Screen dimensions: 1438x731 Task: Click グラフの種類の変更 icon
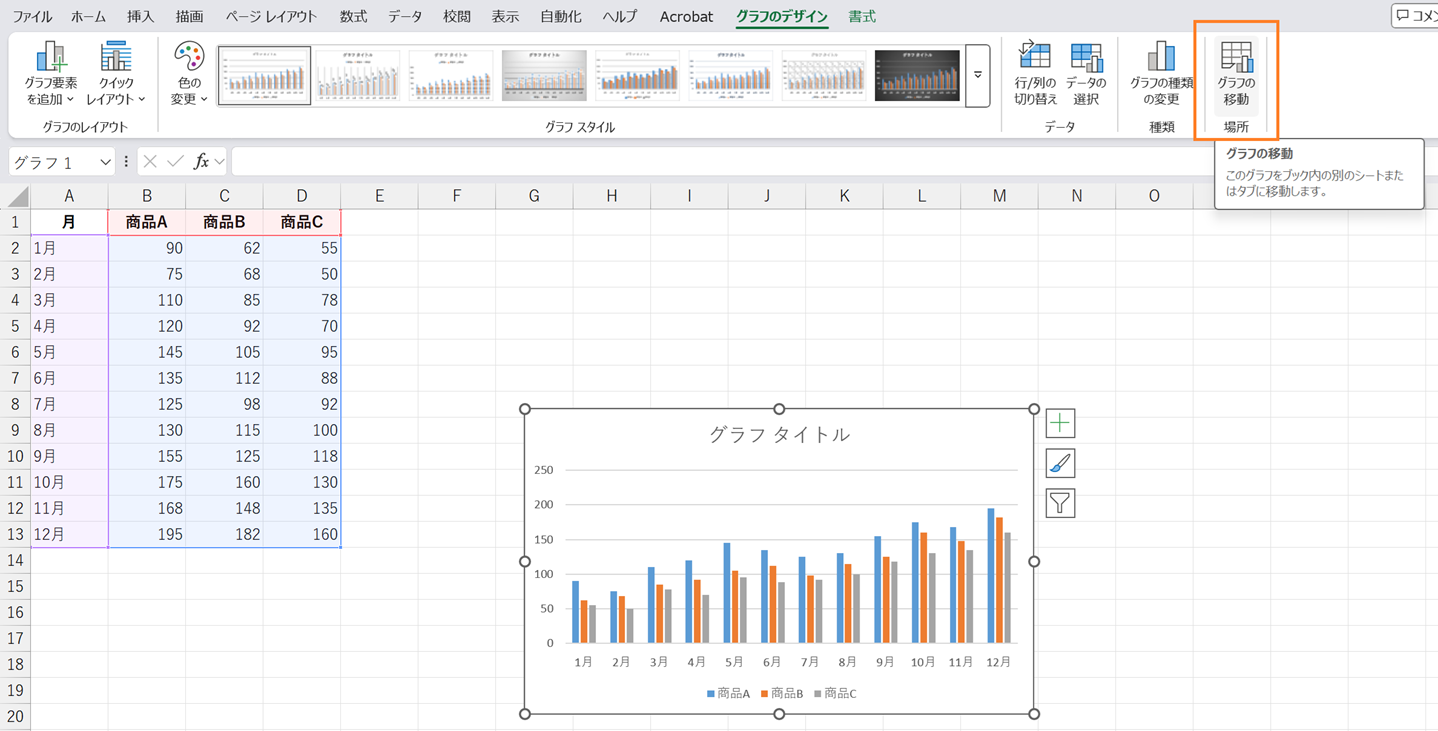(1161, 74)
